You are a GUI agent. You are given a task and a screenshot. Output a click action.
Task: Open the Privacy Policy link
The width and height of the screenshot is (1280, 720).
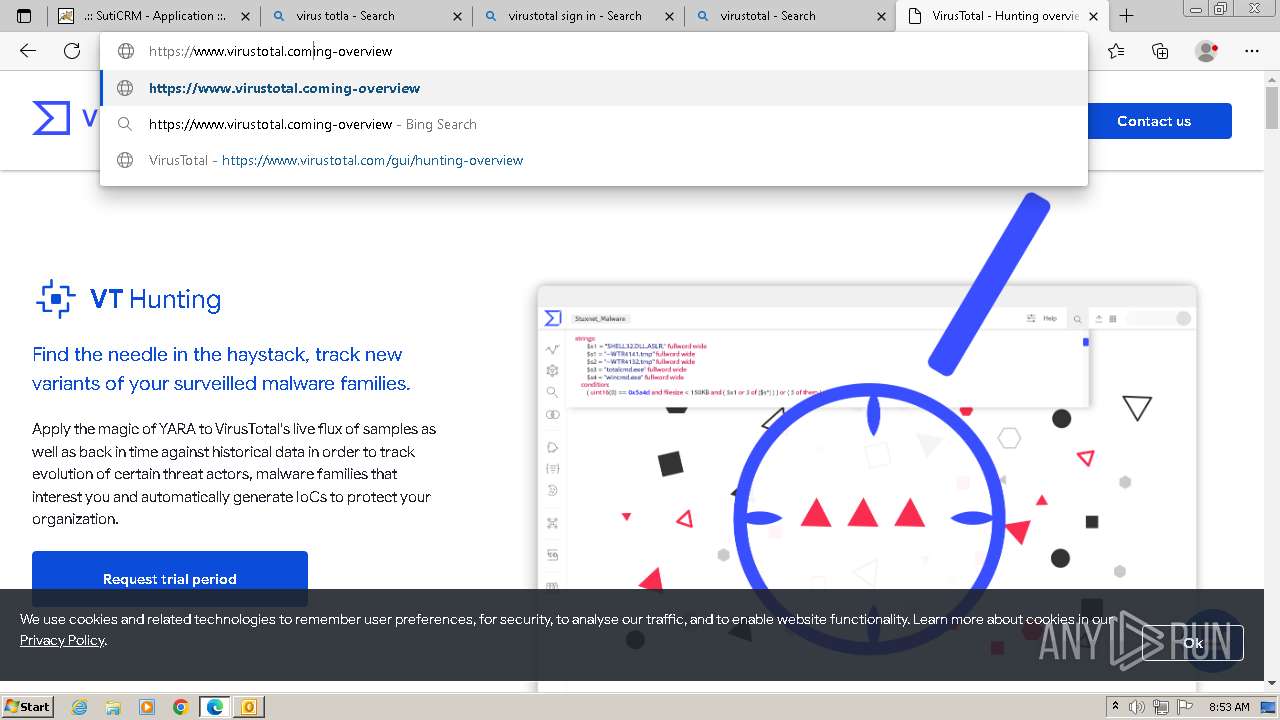[x=62, y=640]
